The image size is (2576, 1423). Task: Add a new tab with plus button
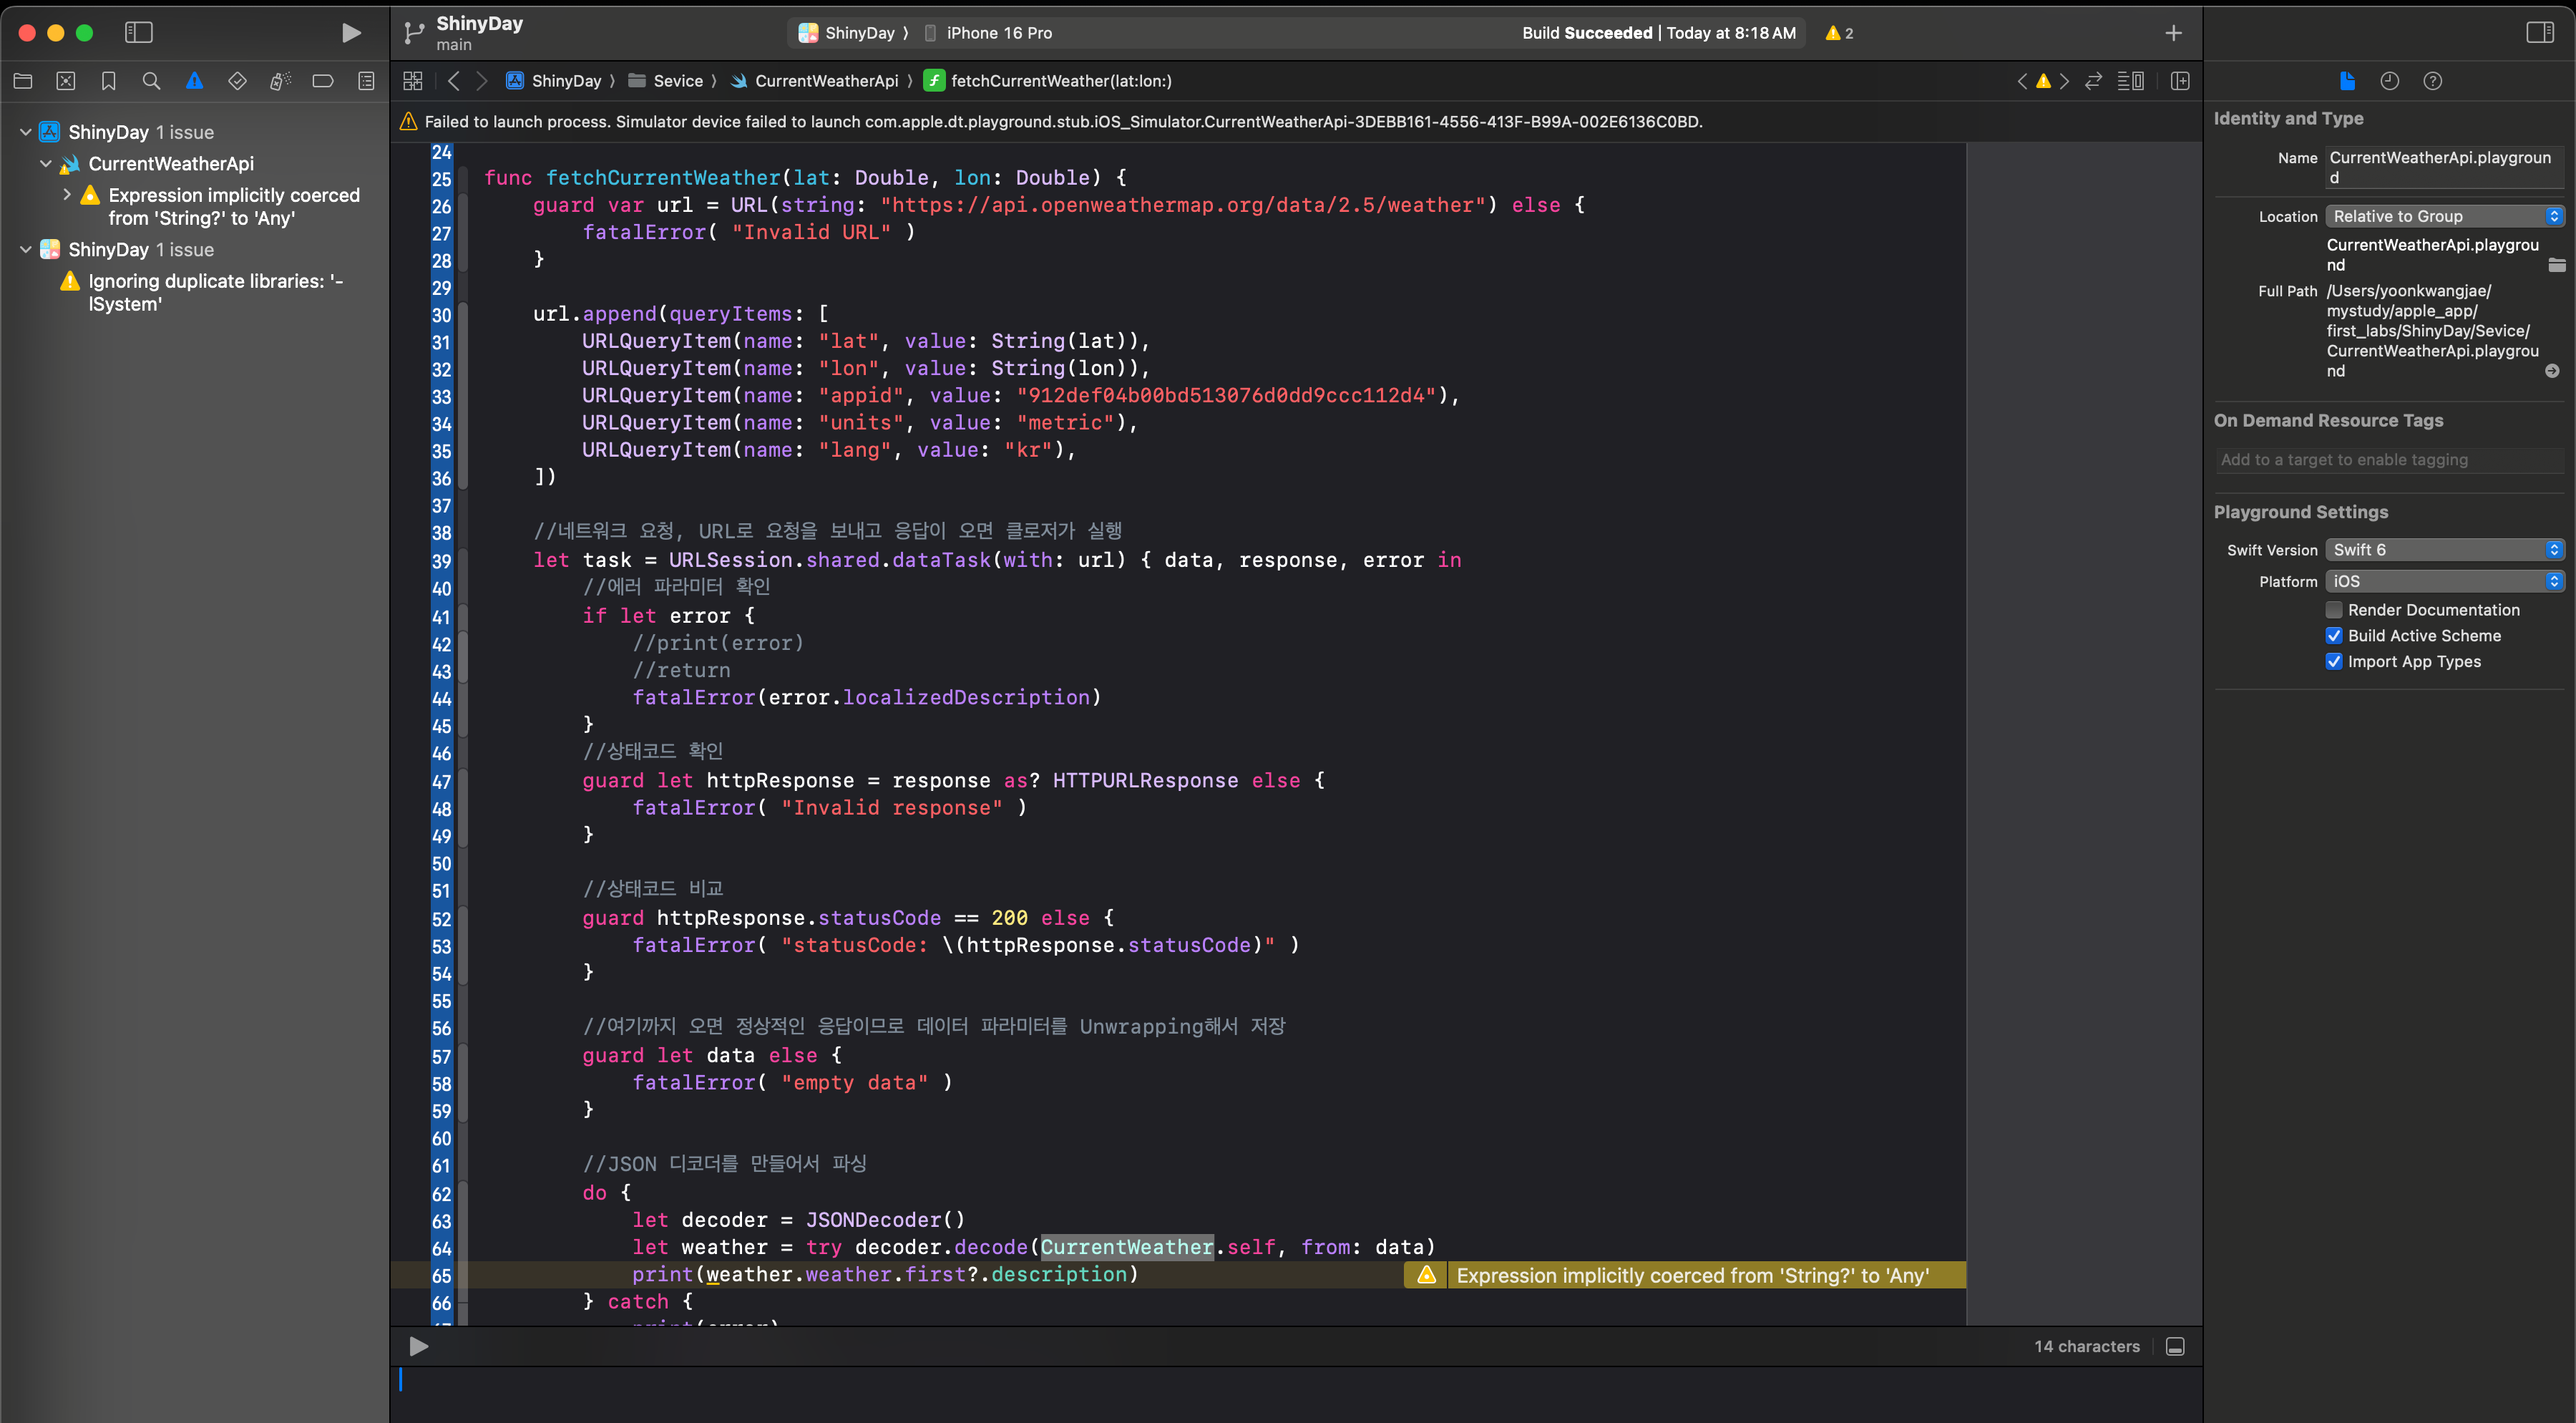2173,33
